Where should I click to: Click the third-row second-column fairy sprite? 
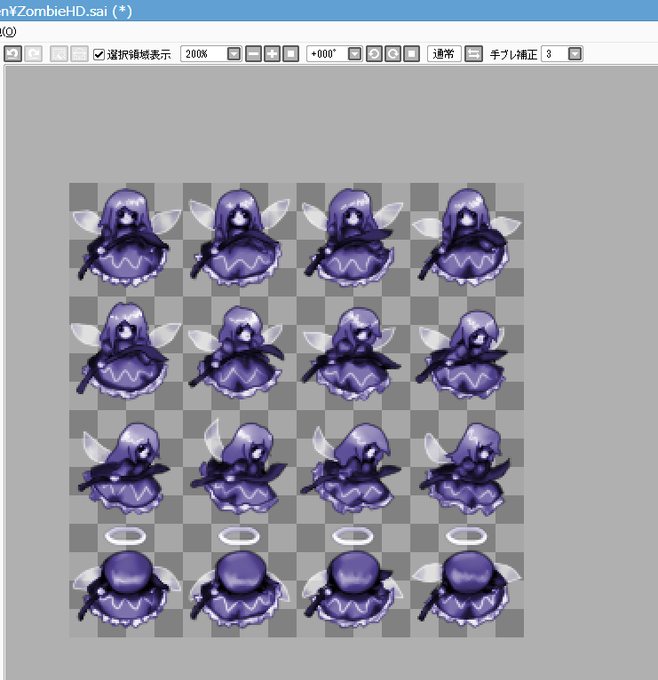(239, 467)
